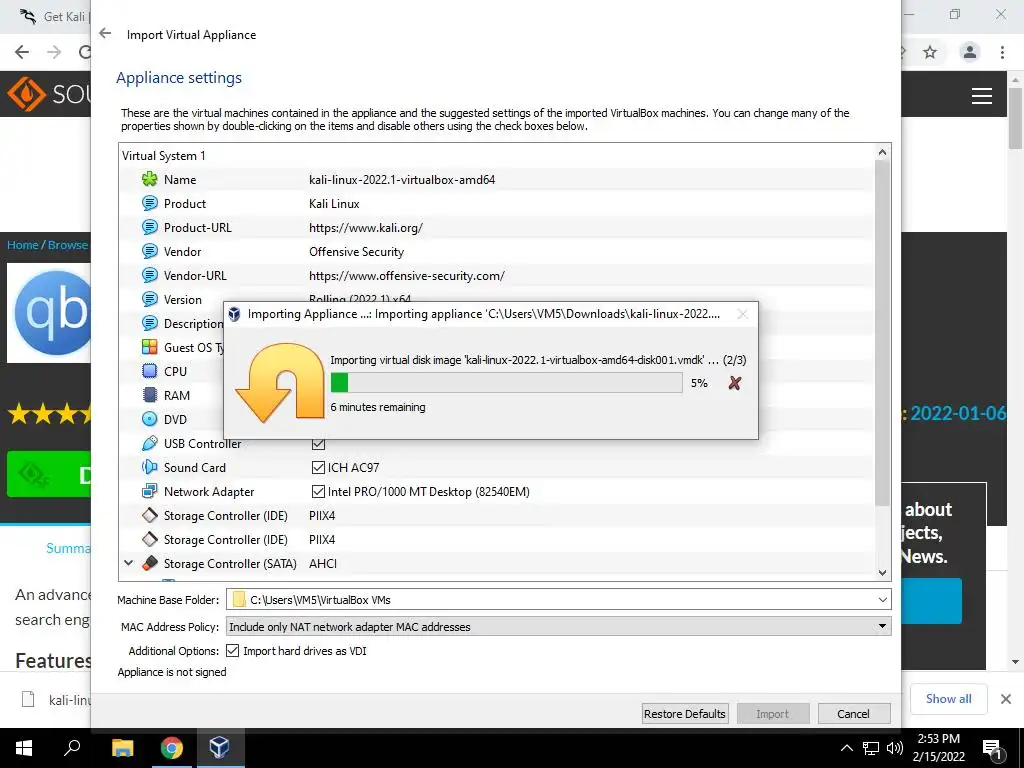Screen dimensions: 1024x768
Task: Click the disabled Import button
Action: (773, 714)
